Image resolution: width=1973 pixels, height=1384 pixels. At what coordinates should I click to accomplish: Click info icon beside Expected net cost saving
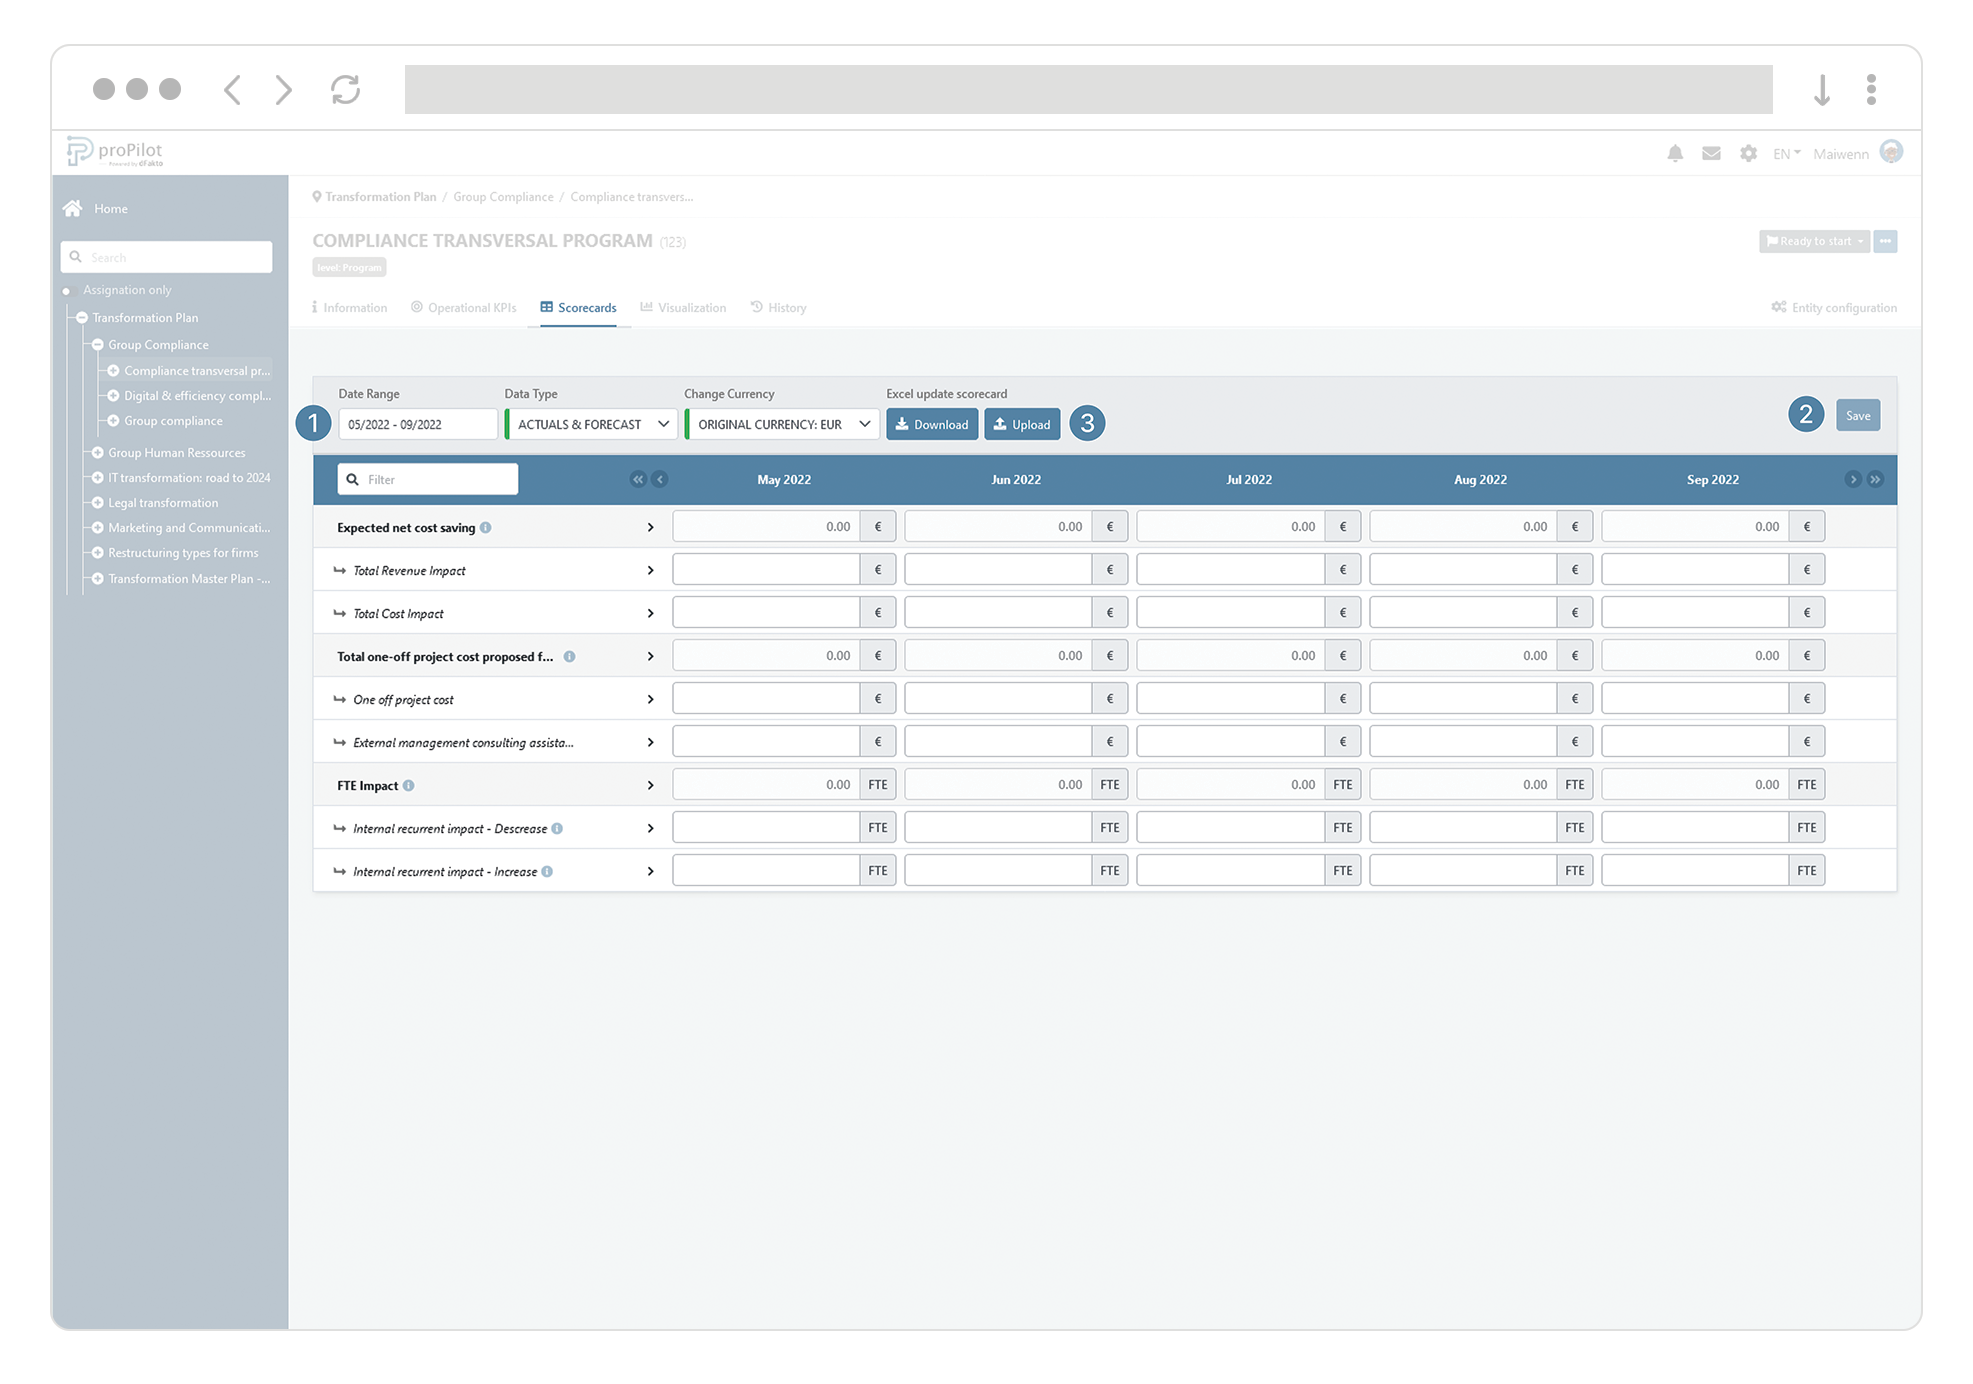(486, 527)
